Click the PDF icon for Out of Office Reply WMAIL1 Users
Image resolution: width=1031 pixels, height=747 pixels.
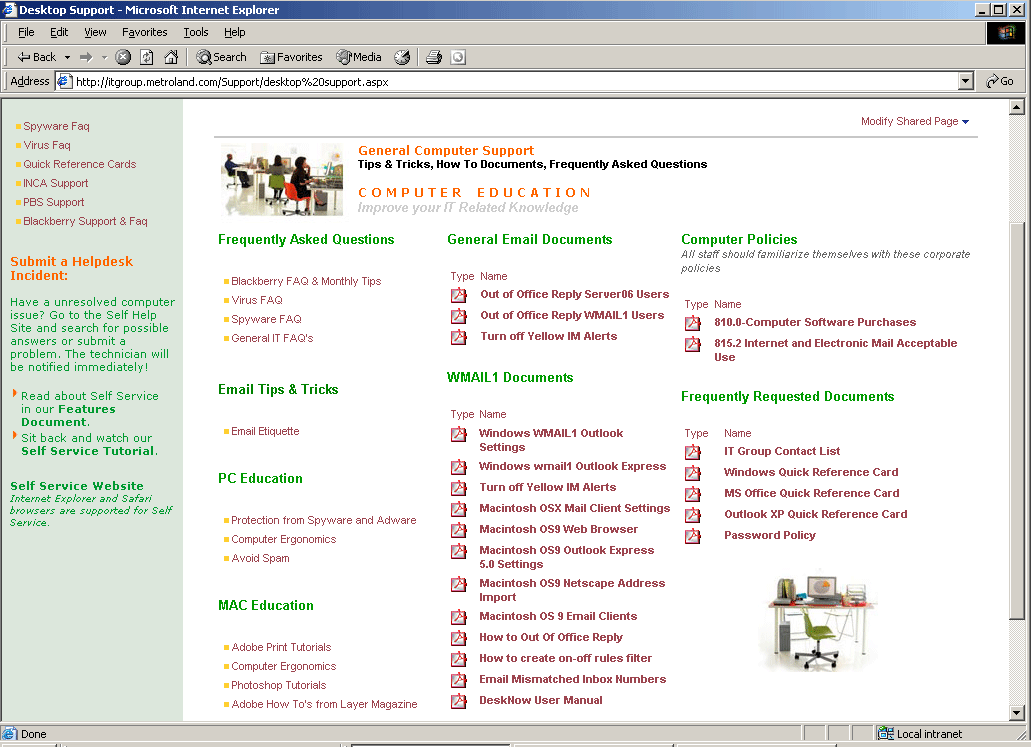pos(458,316)
